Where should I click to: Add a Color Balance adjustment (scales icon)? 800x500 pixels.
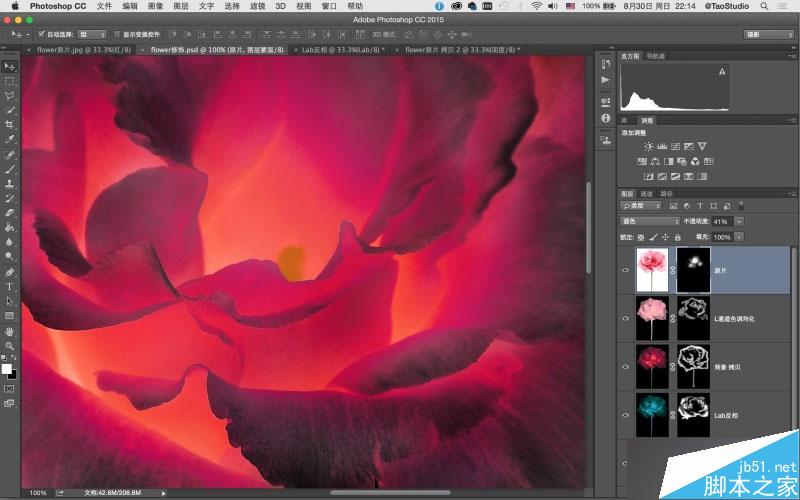click(x=655, y=162)
